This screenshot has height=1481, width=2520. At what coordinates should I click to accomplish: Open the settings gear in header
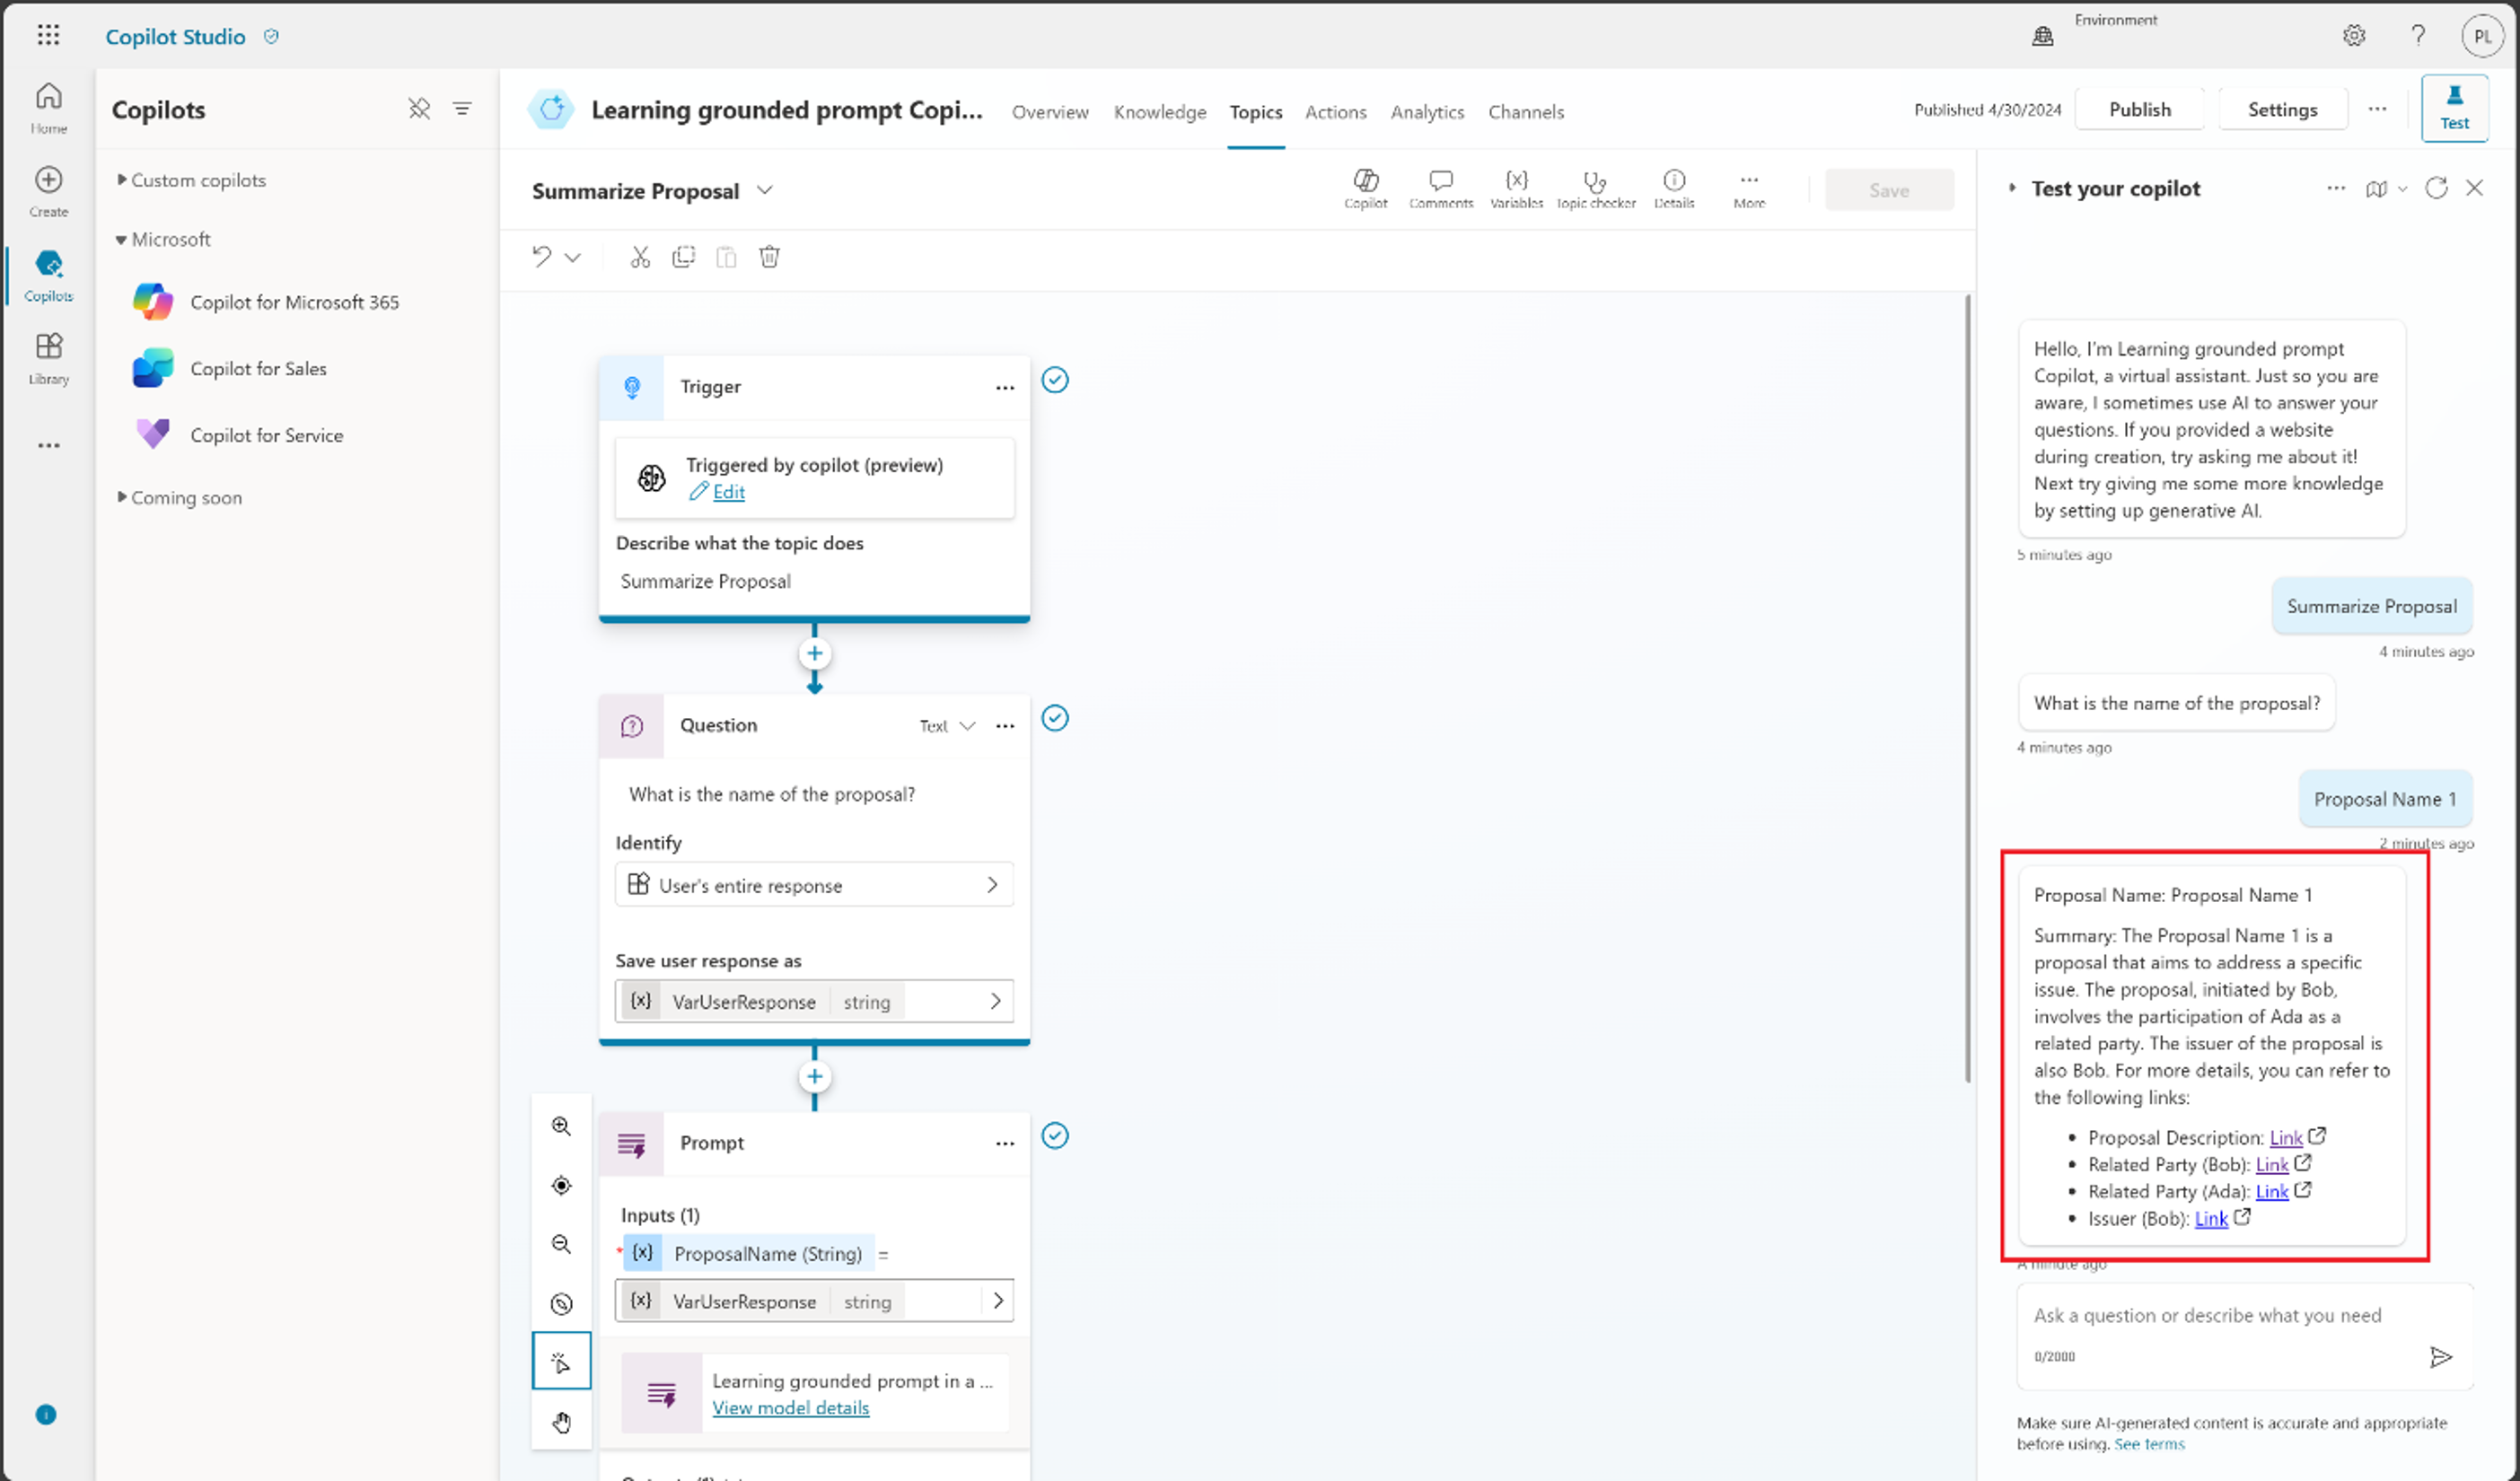(2354, 36)
